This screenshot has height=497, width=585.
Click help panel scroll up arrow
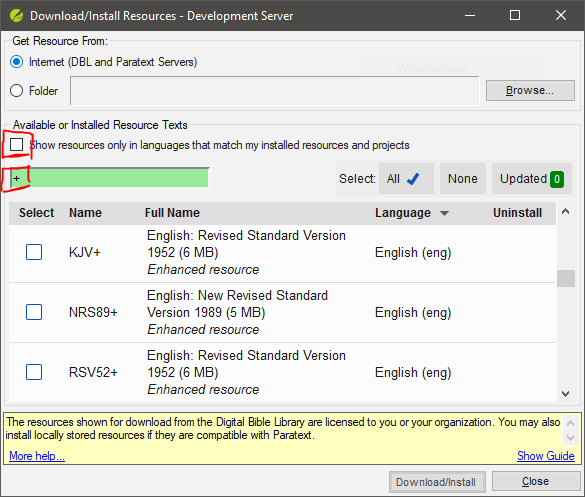570,423
